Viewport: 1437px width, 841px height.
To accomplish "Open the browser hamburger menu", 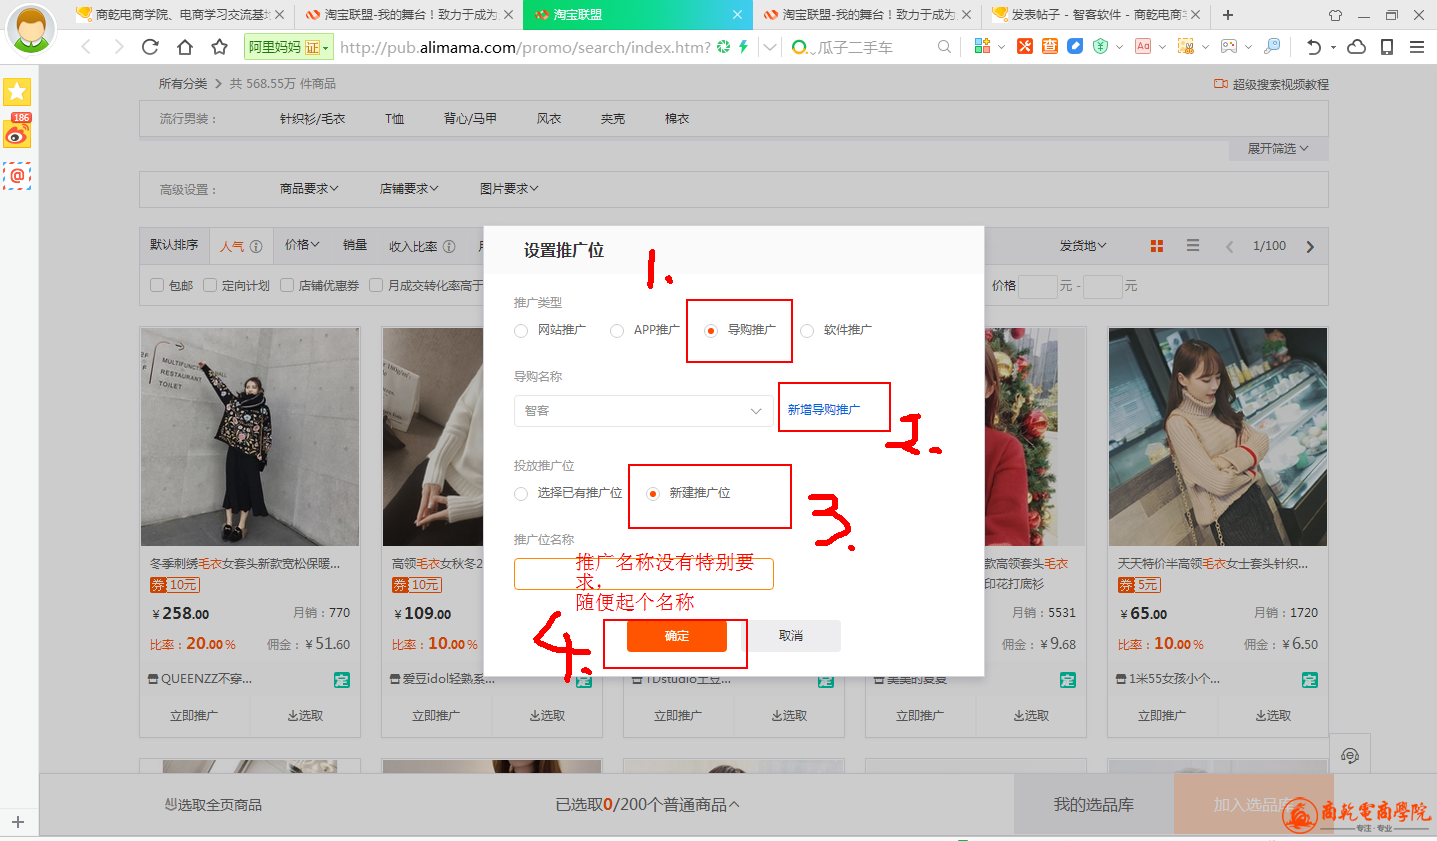I will 1417,47.
